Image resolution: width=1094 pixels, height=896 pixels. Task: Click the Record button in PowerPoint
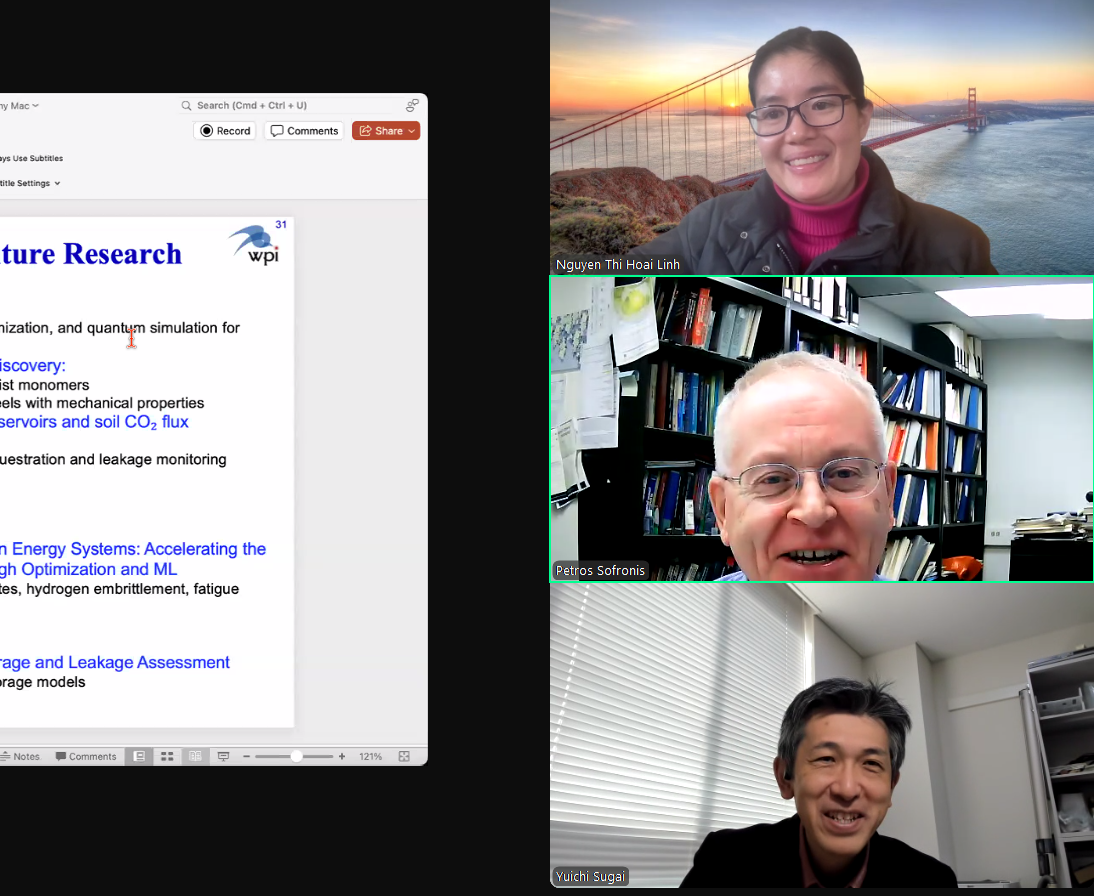pyautogui.click(x=225, y=131)
